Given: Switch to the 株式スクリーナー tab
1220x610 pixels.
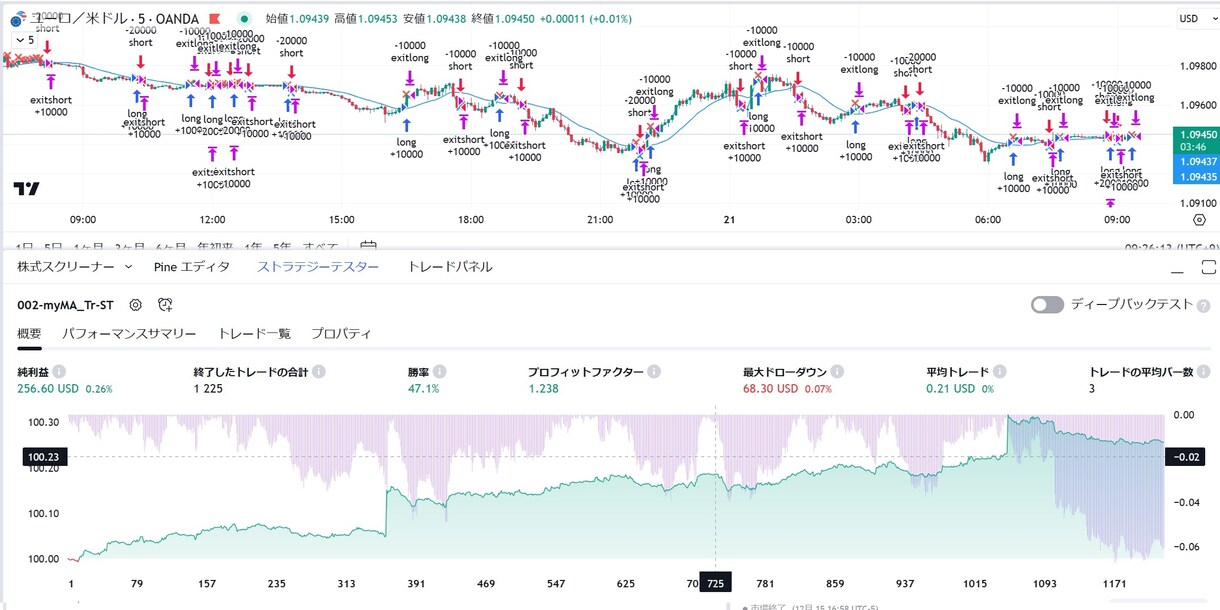Looking at the screenshot, I should point(67,267).
